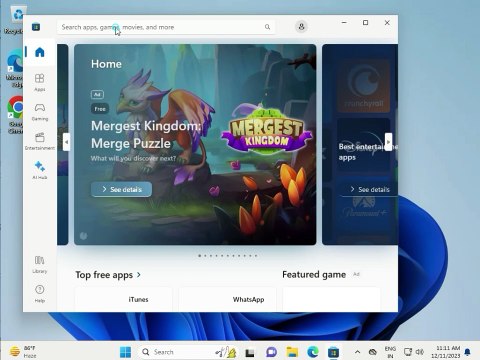Screen dimensions: 480x360
Task: Open the weather widget on taskbar
Action: [x=23, y=352]
